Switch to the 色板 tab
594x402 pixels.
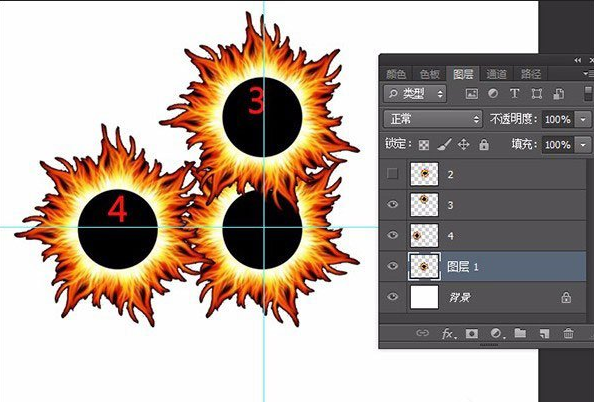coord(430,74)
